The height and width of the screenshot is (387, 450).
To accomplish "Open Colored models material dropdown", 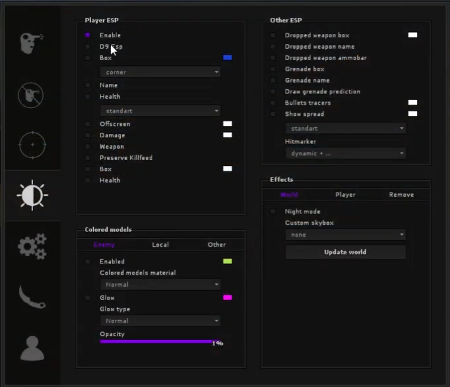I will (160, 285).
